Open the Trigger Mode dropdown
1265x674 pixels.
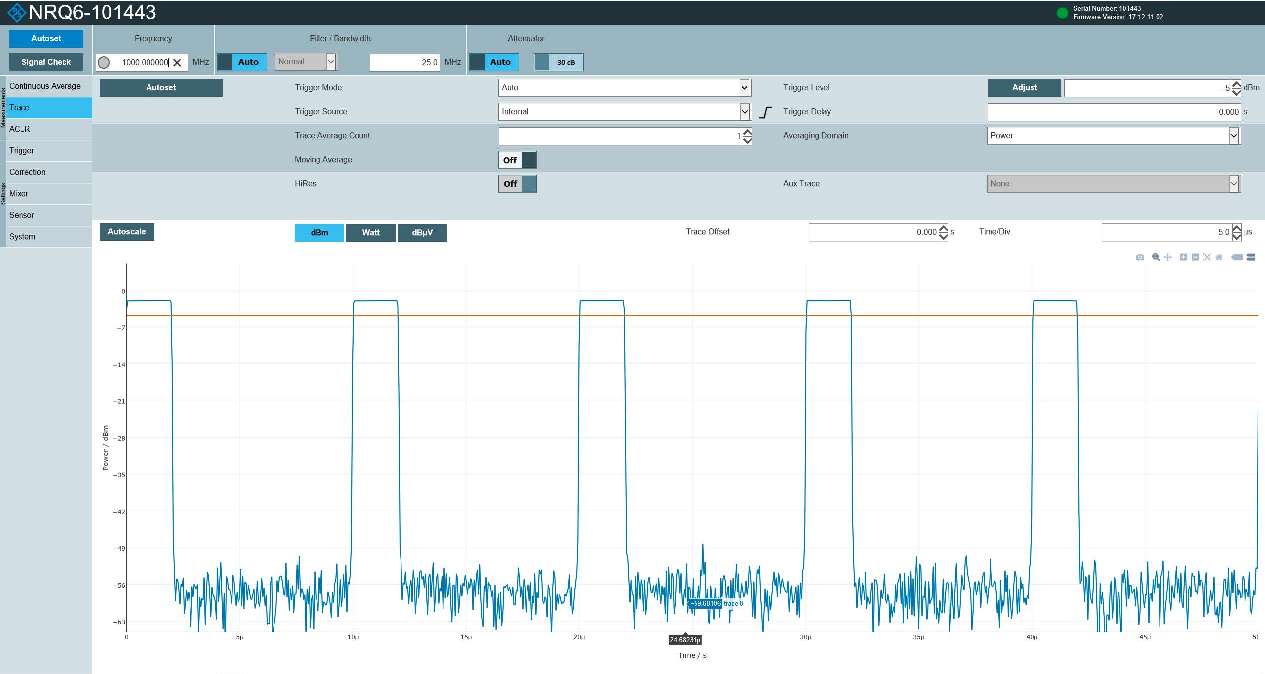click(x=624, y=87)
